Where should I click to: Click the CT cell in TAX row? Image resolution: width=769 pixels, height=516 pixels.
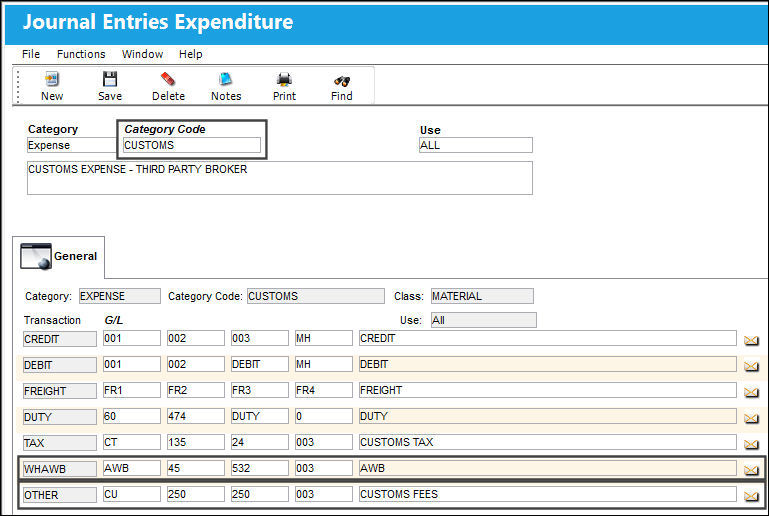click(x=131, y=442)
